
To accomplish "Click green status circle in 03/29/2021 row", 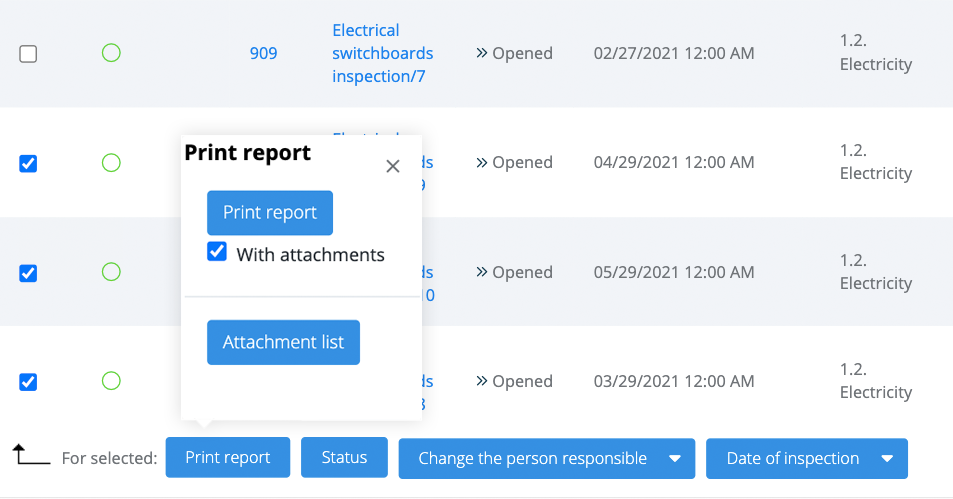I will tap(111, 381).
